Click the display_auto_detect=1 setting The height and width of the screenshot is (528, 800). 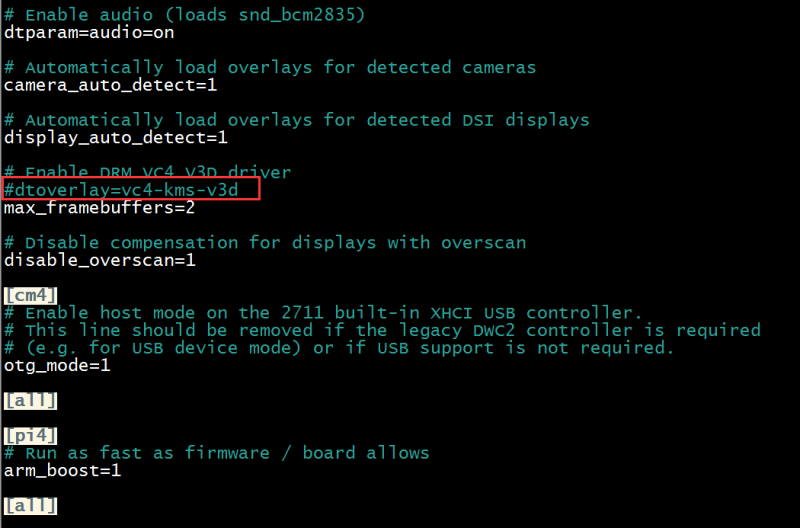pos(116,137)
